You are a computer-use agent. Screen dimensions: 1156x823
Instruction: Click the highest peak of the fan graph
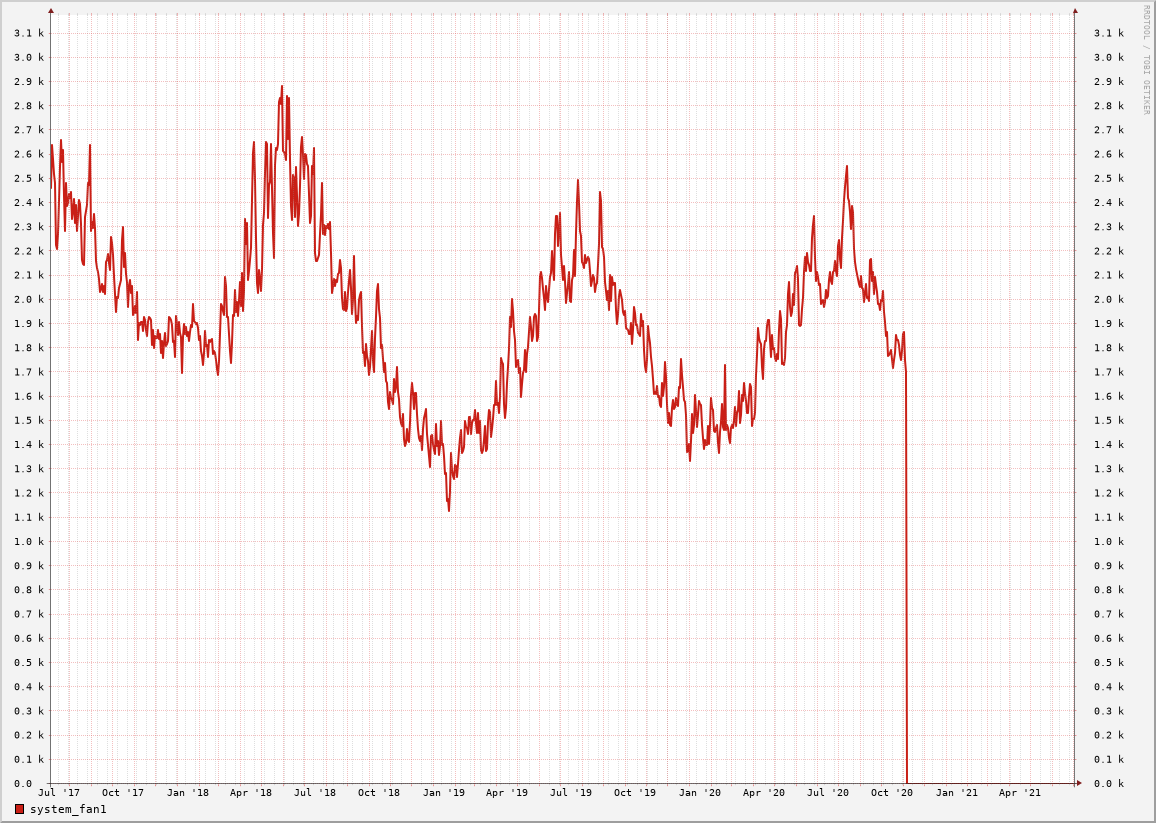coord(282,87)
